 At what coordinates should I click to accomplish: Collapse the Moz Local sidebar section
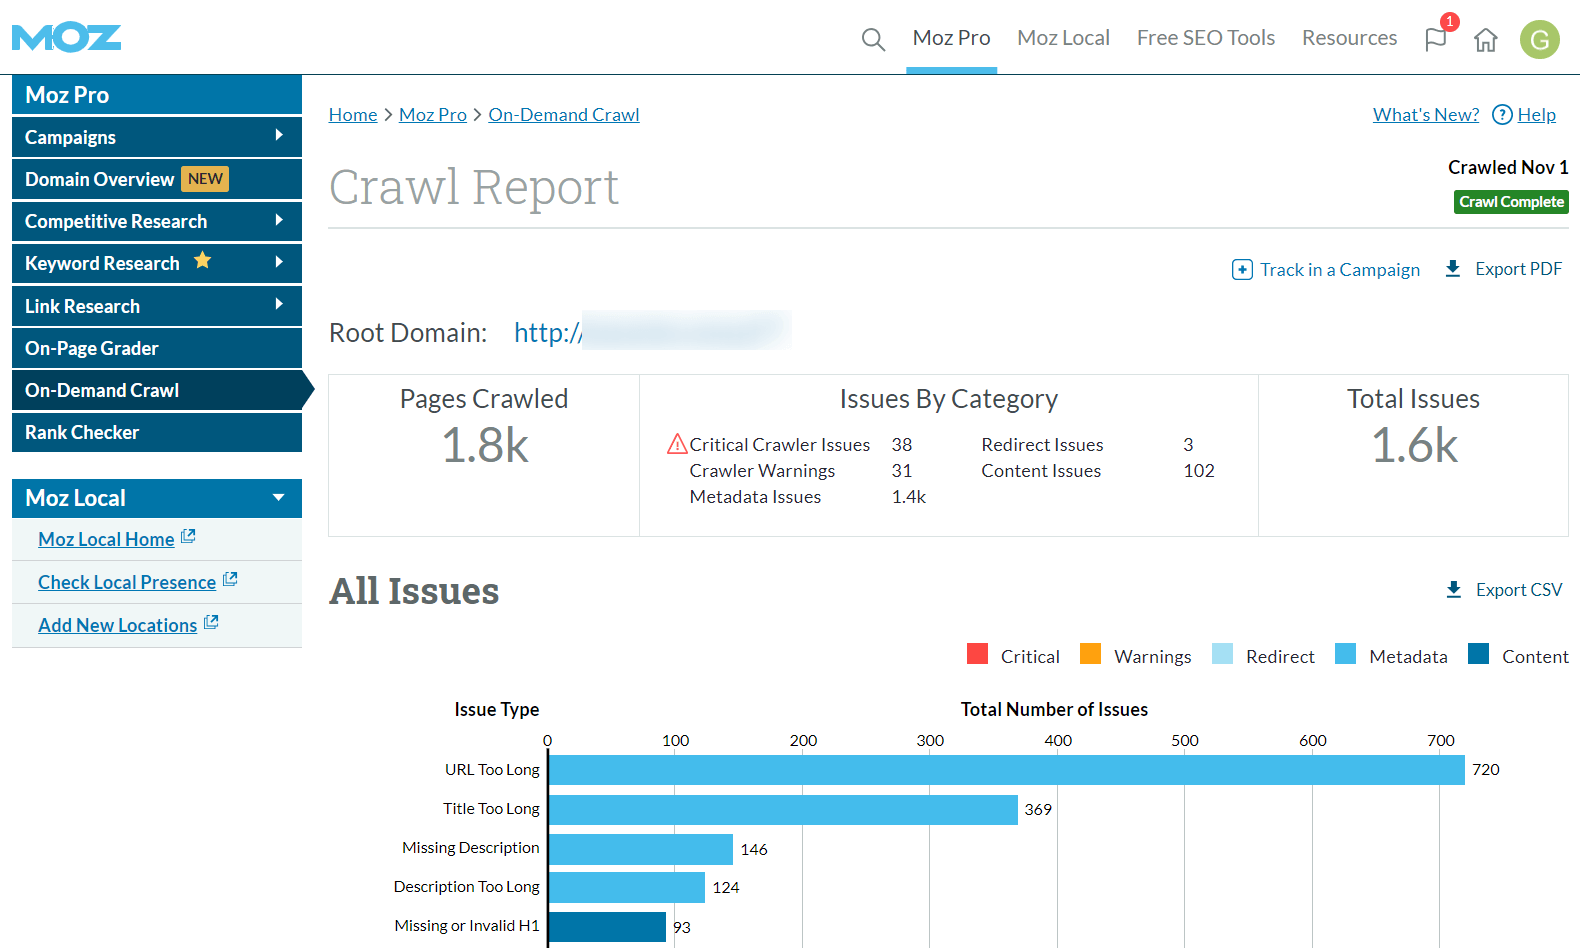(x=279, y=498)
